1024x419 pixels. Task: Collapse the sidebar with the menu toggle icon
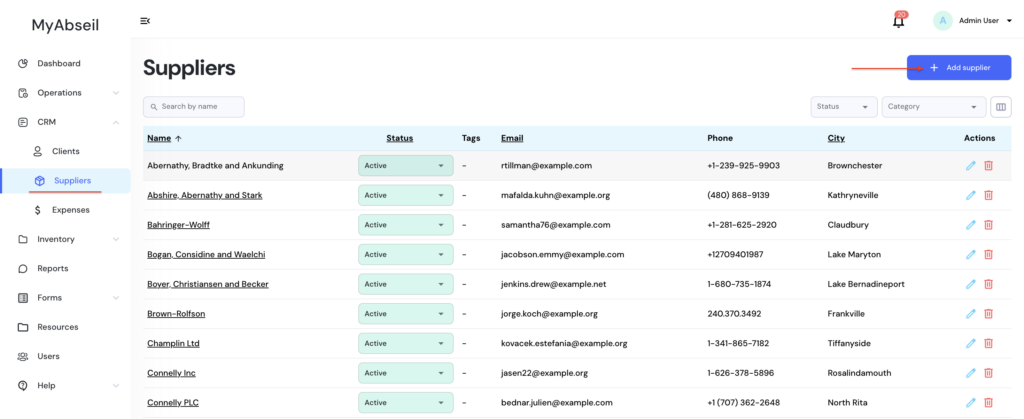(x=146, y=21)
